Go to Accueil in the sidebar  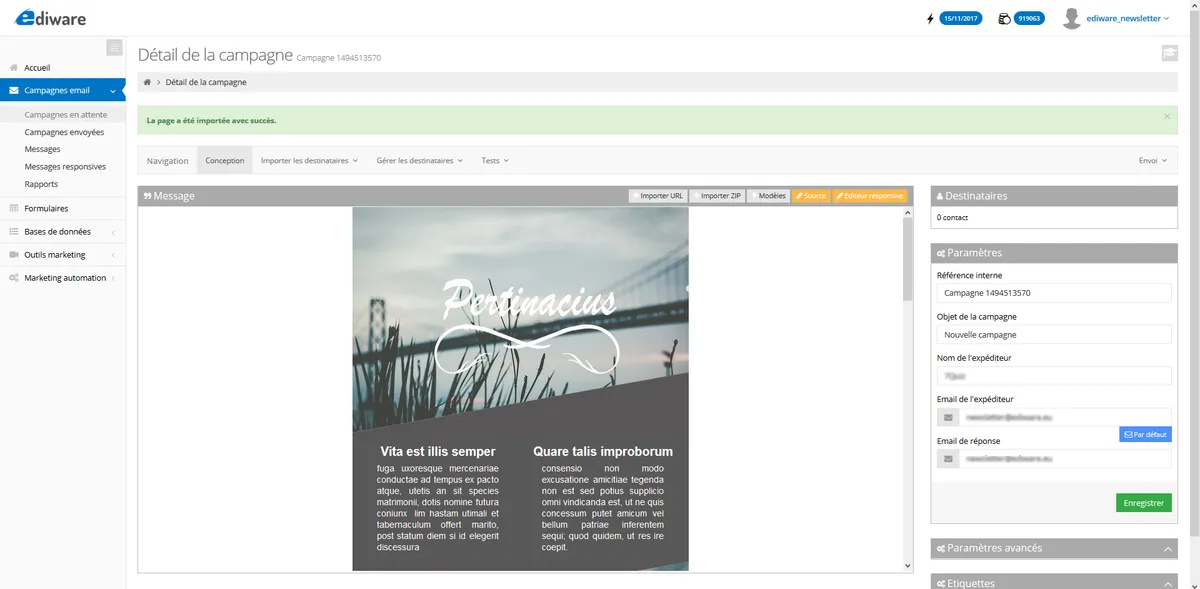(x=37, y=68)
